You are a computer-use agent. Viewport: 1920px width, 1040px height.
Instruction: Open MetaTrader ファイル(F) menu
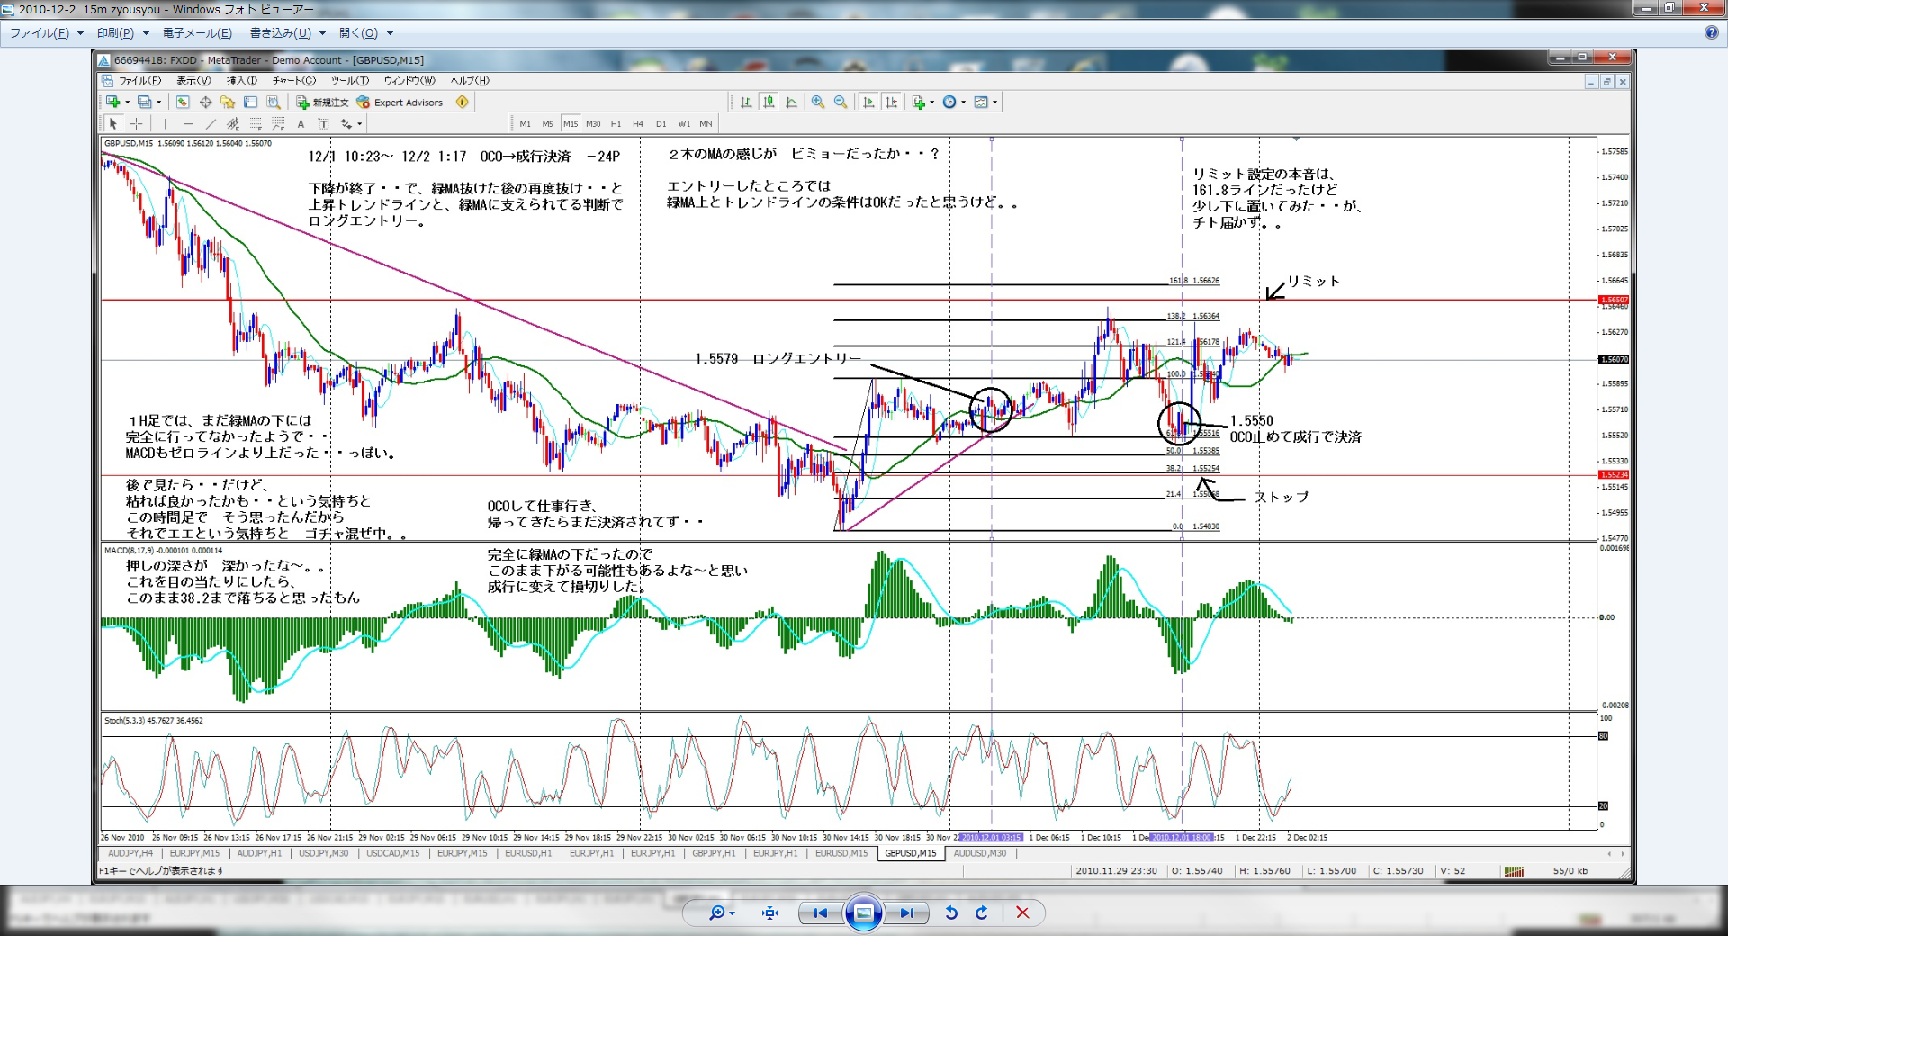coord(139,81)
